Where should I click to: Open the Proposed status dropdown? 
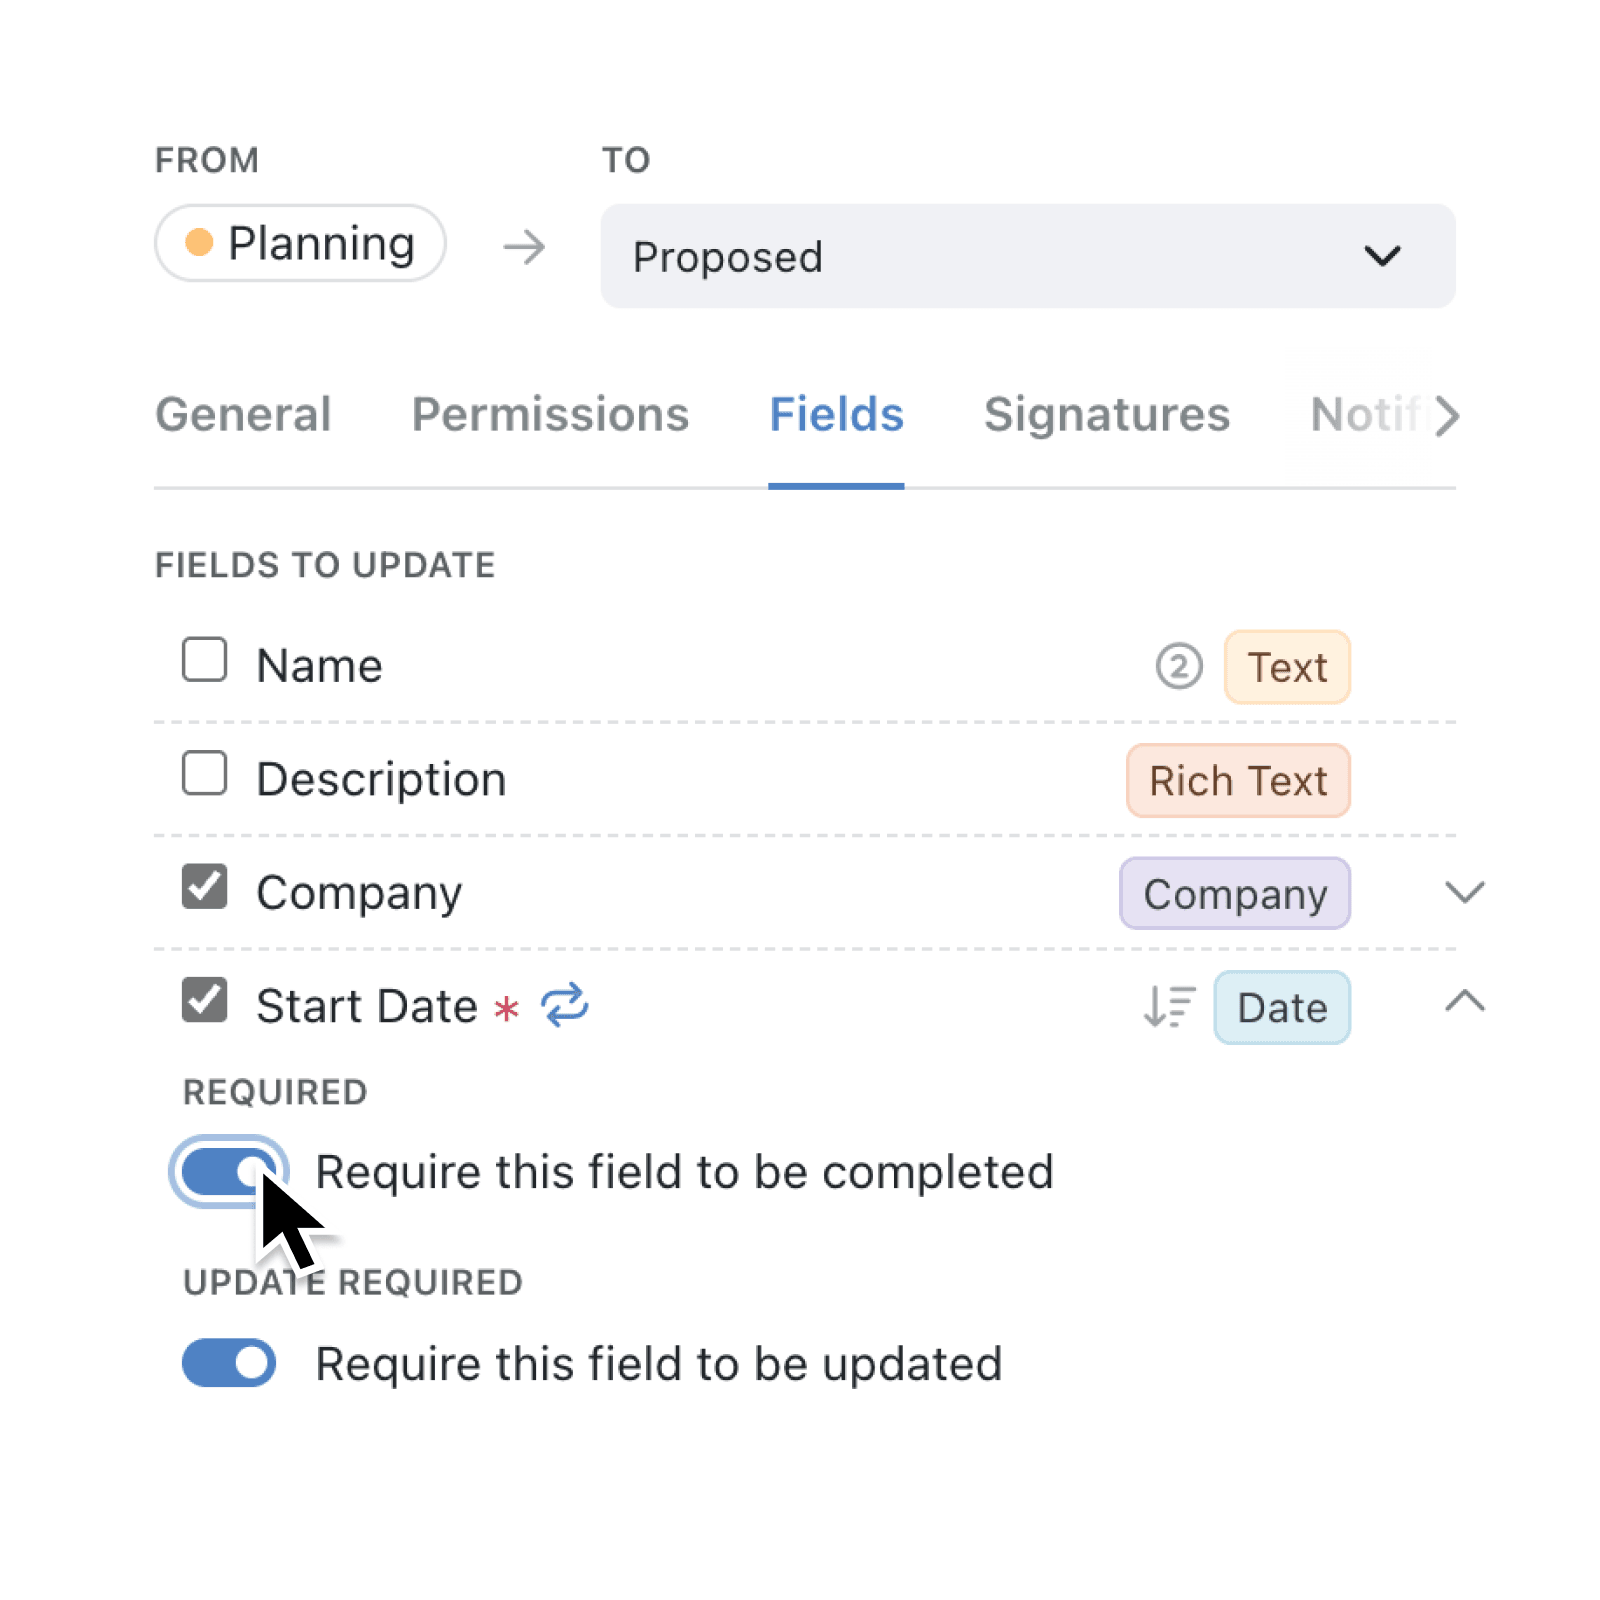(x=1027, y=257)
